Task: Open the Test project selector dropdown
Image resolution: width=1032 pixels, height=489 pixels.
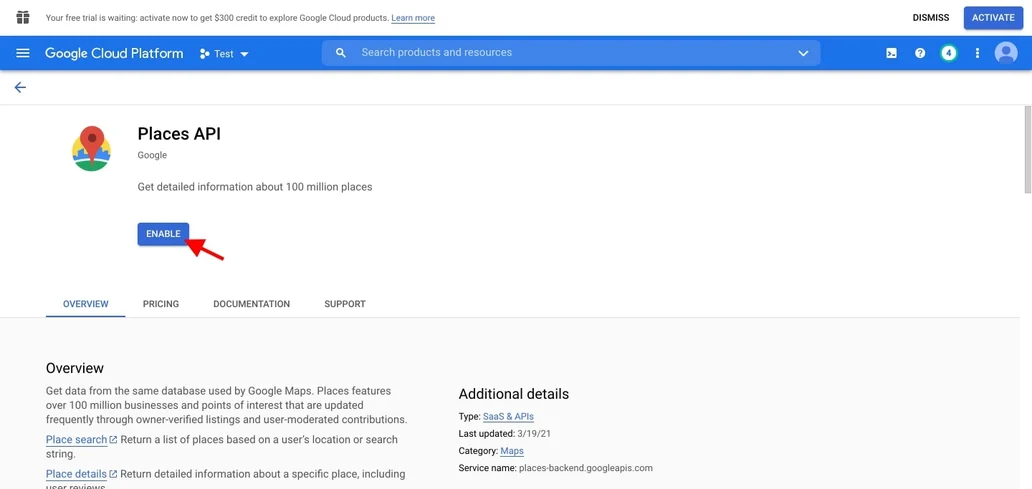Action: [x=224, y=54]
